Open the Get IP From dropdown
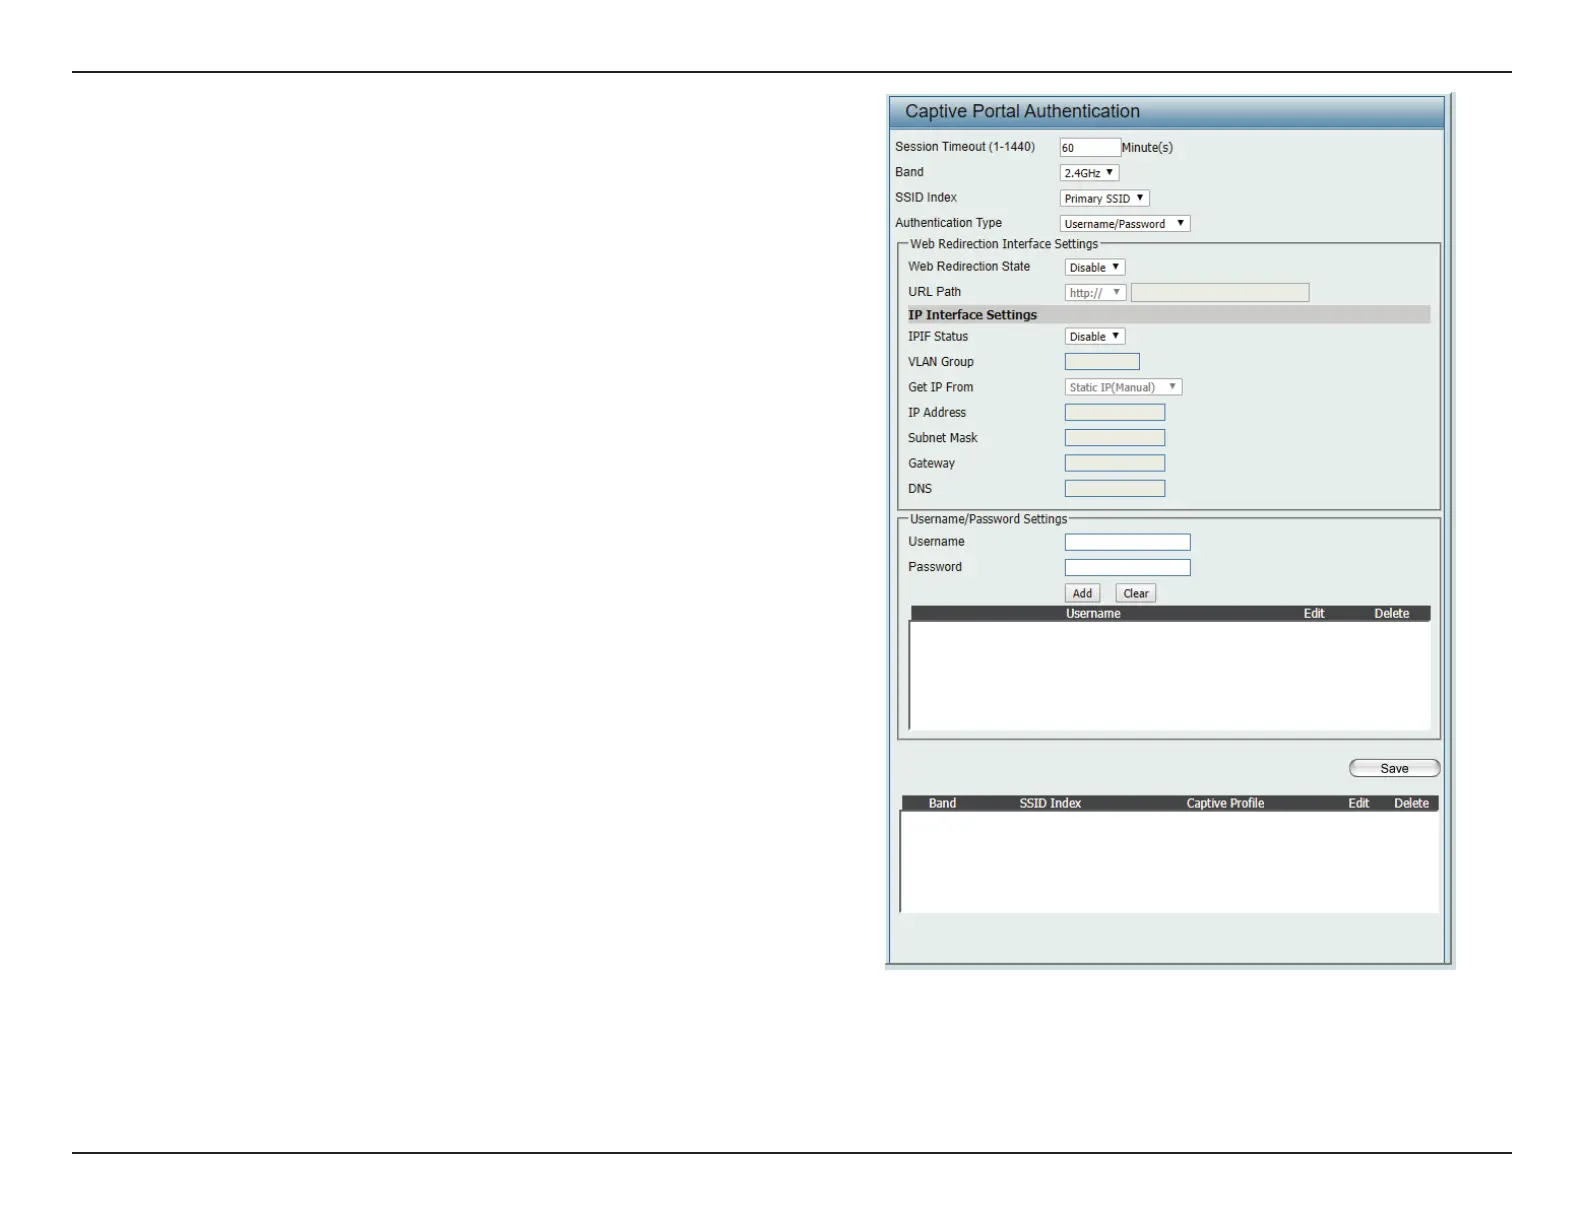This screenshot has width=1584, height=1224. tap(1123, 387)
